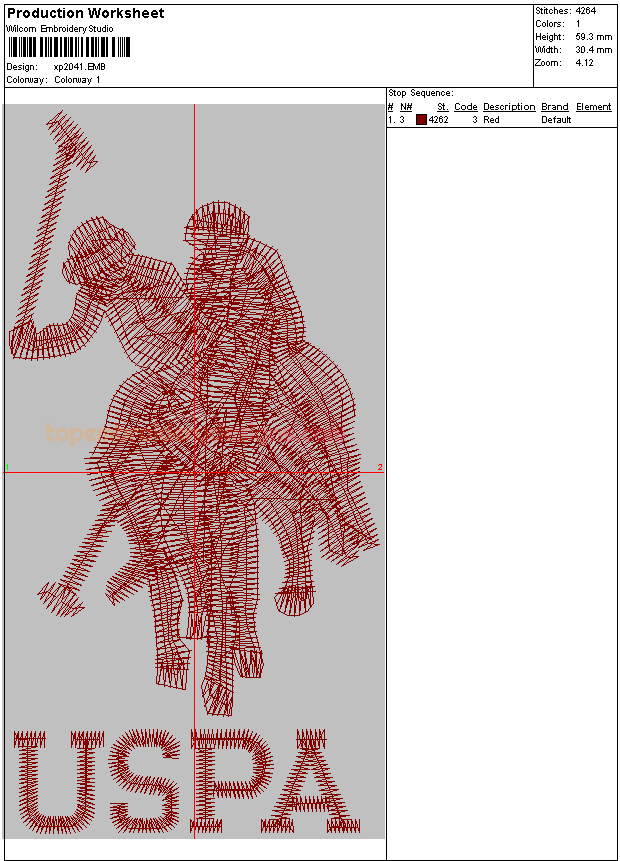
Task: Click the stitch count '4262' in the table
Action: click(x=439, y=120)
